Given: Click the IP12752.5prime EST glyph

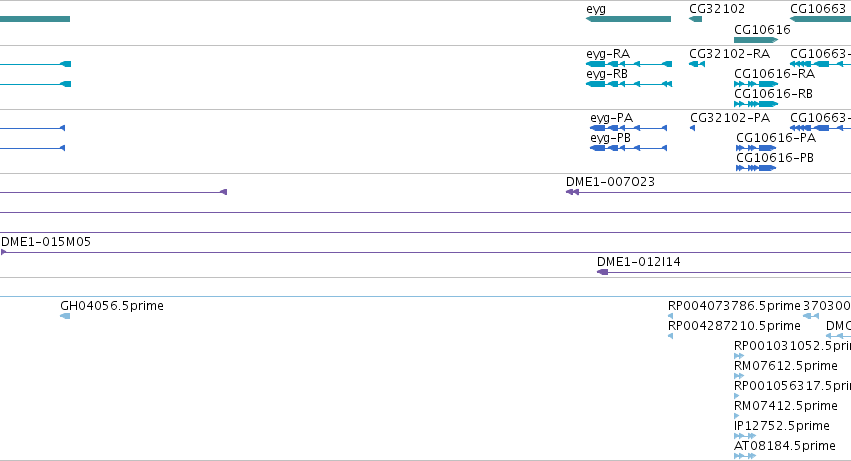Looking at the screenshot, I should (x=745, y=436).
